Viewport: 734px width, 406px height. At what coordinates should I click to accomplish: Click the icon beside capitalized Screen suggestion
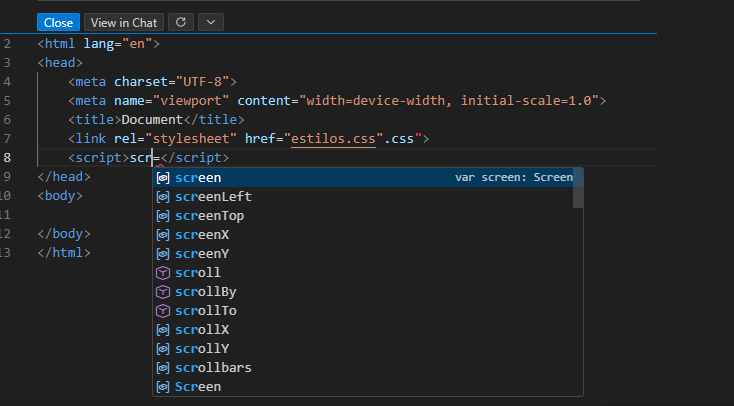click(x=164, y=387)
